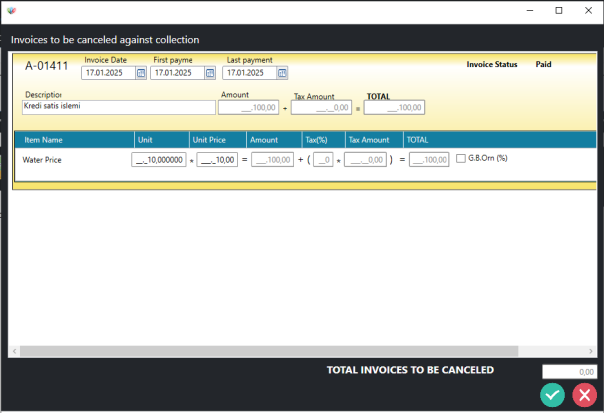
Task: Enable the G.B.Orn (%) checkbox
Action: coord(461,158)
